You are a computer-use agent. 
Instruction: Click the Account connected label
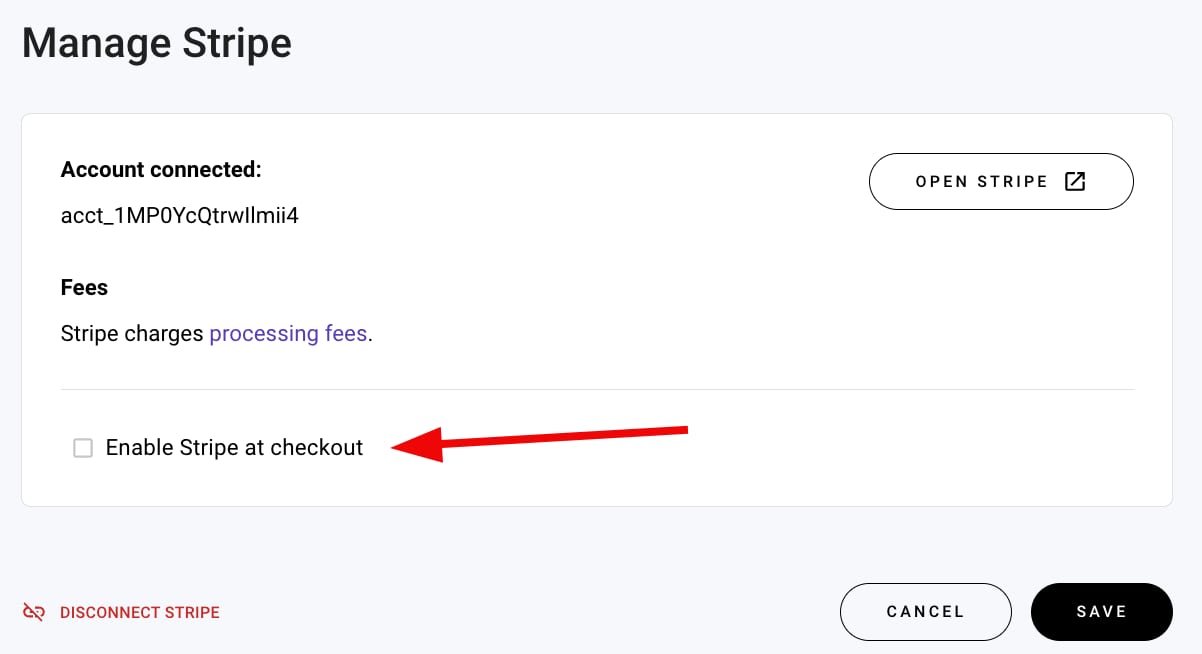coord(162,169)
